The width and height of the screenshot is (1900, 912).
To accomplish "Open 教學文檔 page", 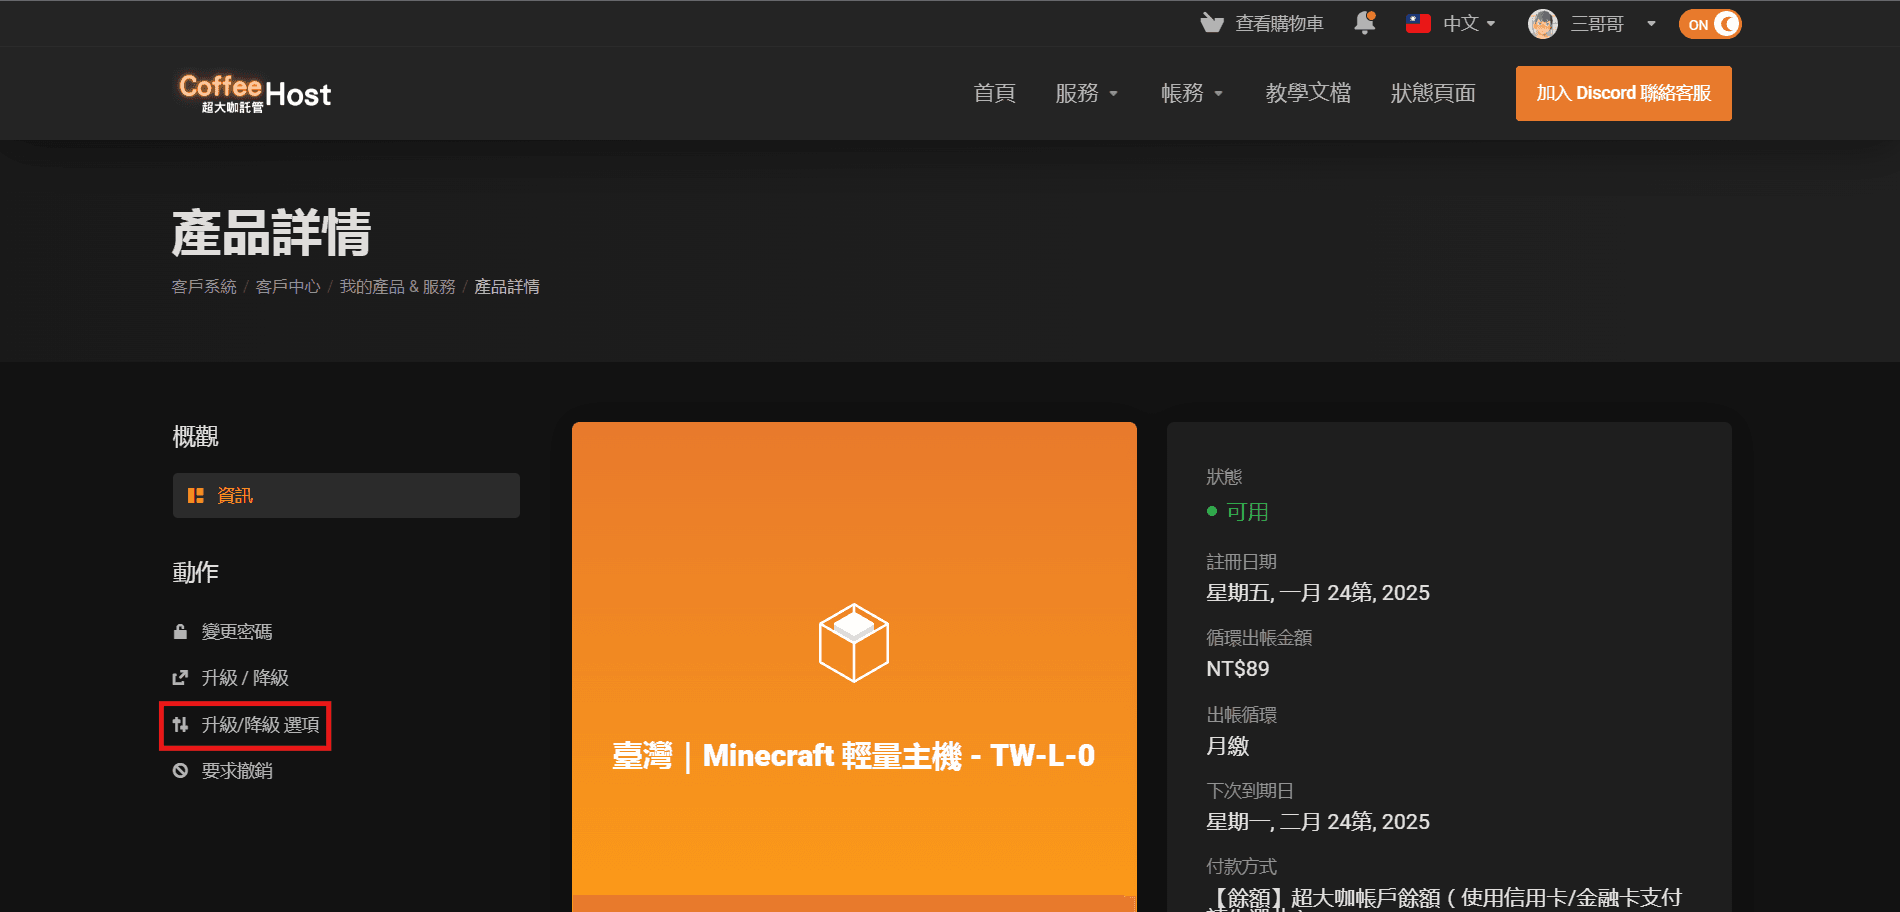I will tap(1308, 93).
